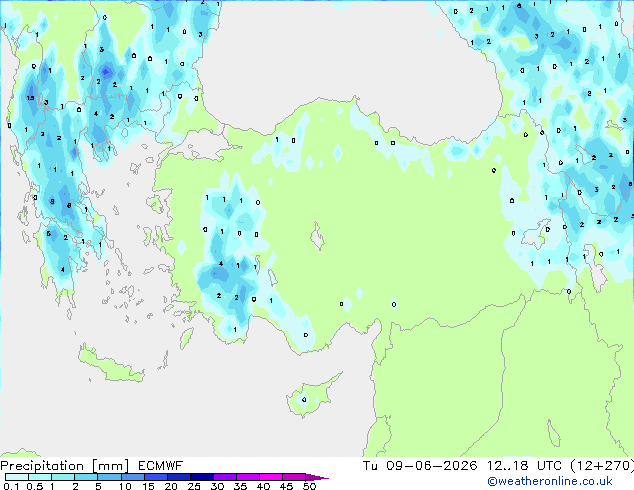Viewport: 634px width, 490px height.
Task: Click the 45–50 mm legend swatch
Action: click(294, 477)
